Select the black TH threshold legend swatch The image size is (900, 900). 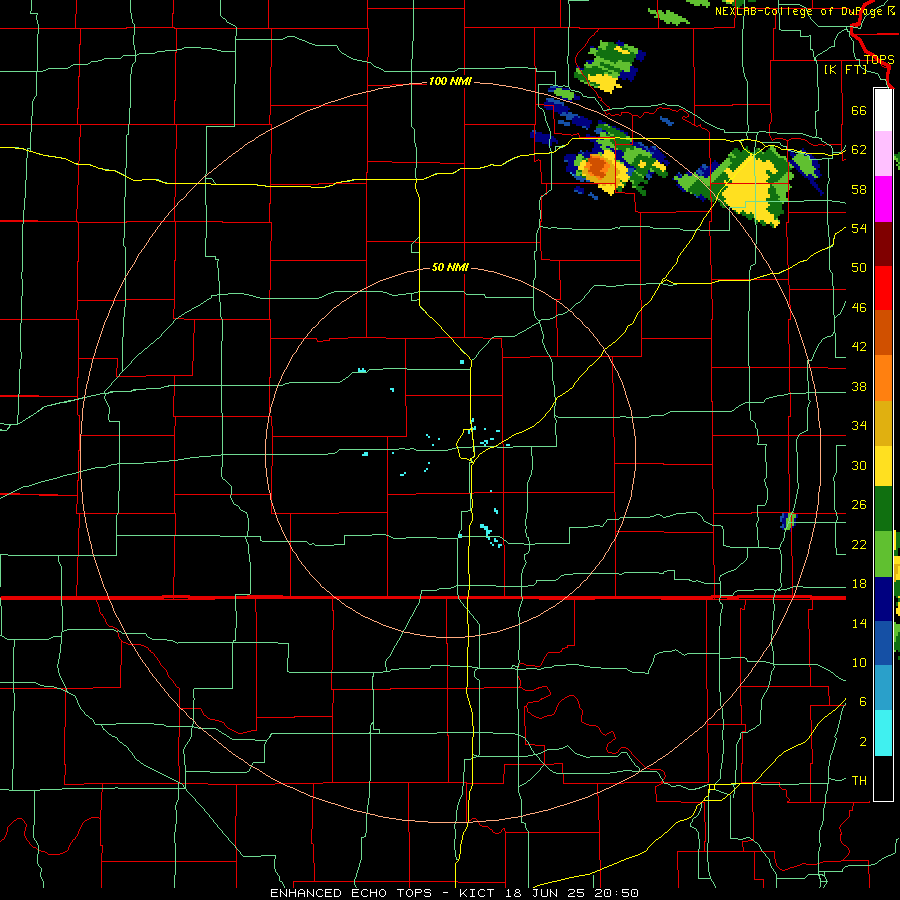tap(883, 778)
